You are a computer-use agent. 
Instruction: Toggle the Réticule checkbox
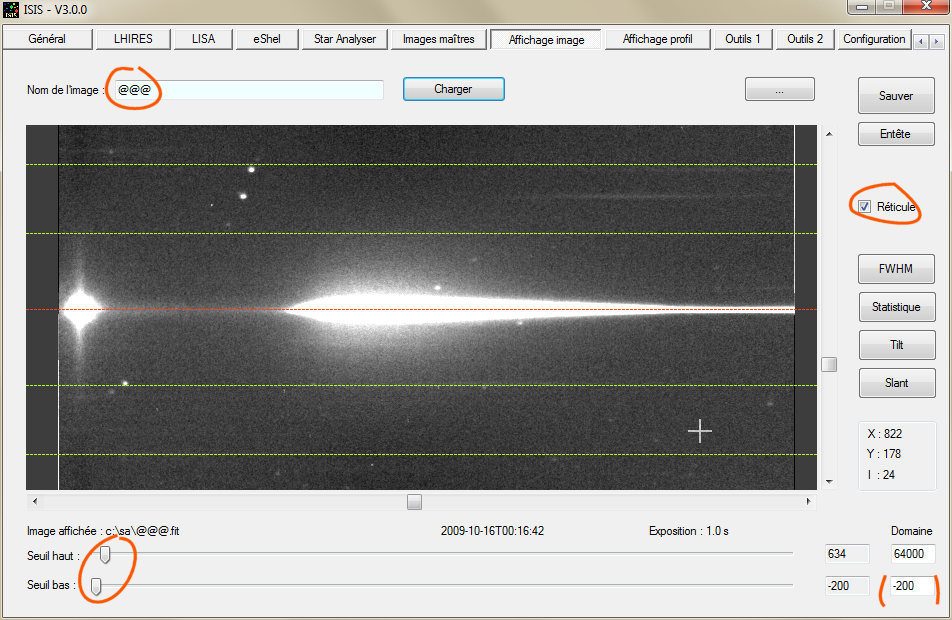click(865, 206)
